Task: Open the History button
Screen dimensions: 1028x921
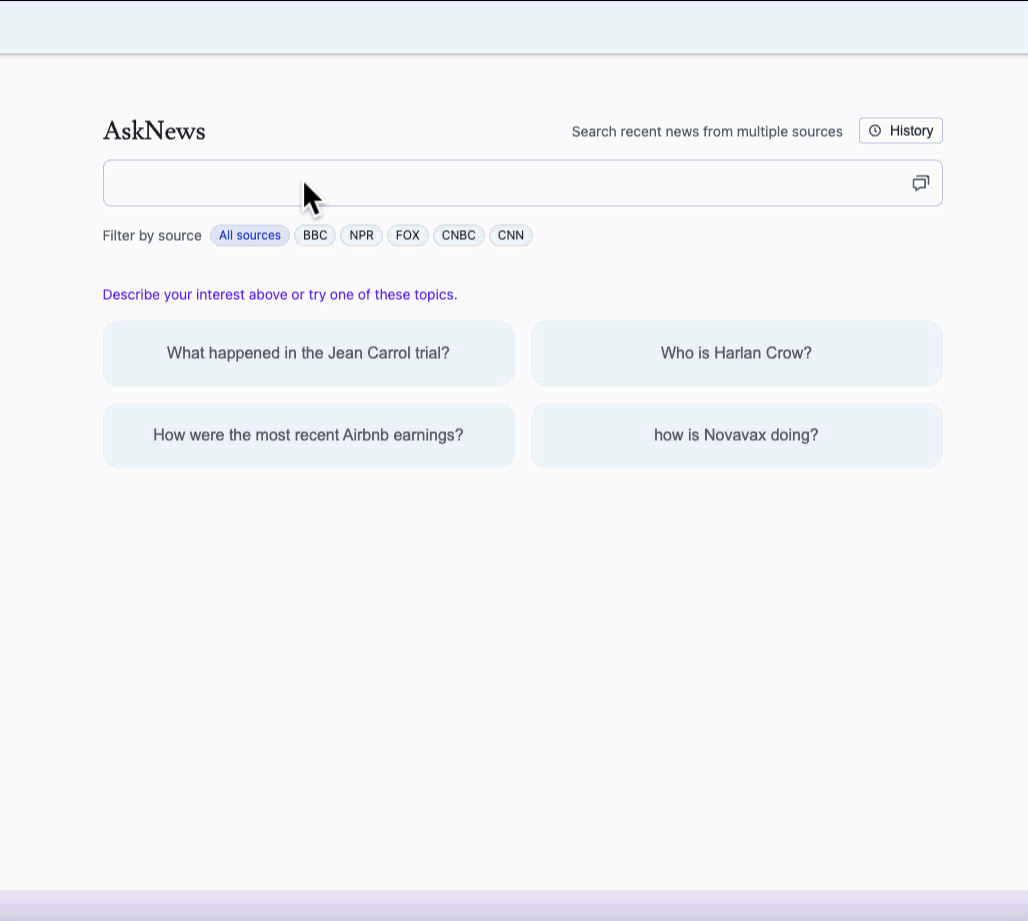Action: tap(900, 131)
